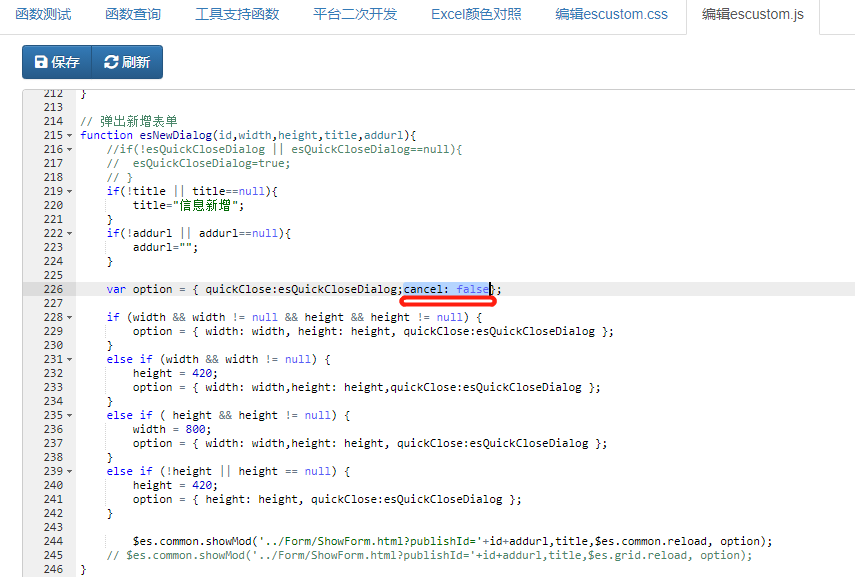Click the option assignment on line 229
The width and height of the screenshot is (855, 577).
[x=373, y=331]
